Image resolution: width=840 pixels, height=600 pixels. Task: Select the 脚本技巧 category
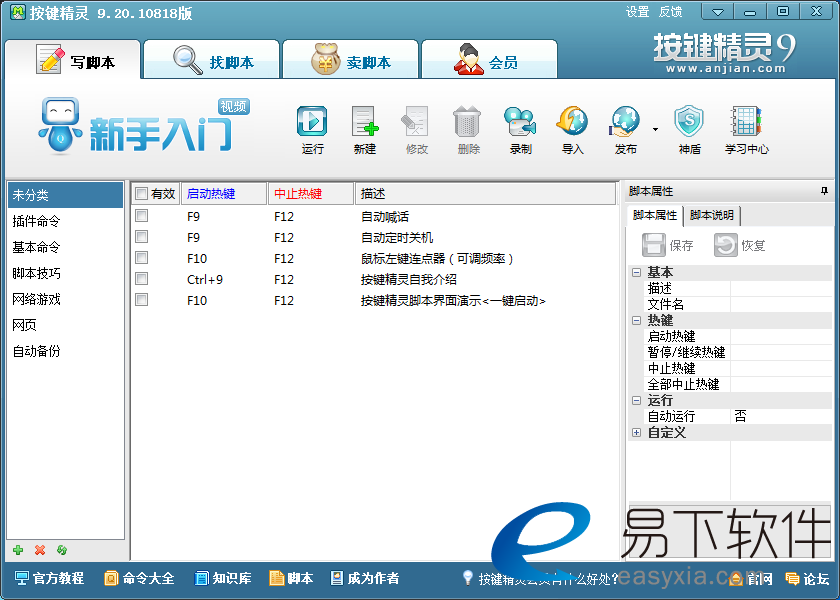[65, 273]
